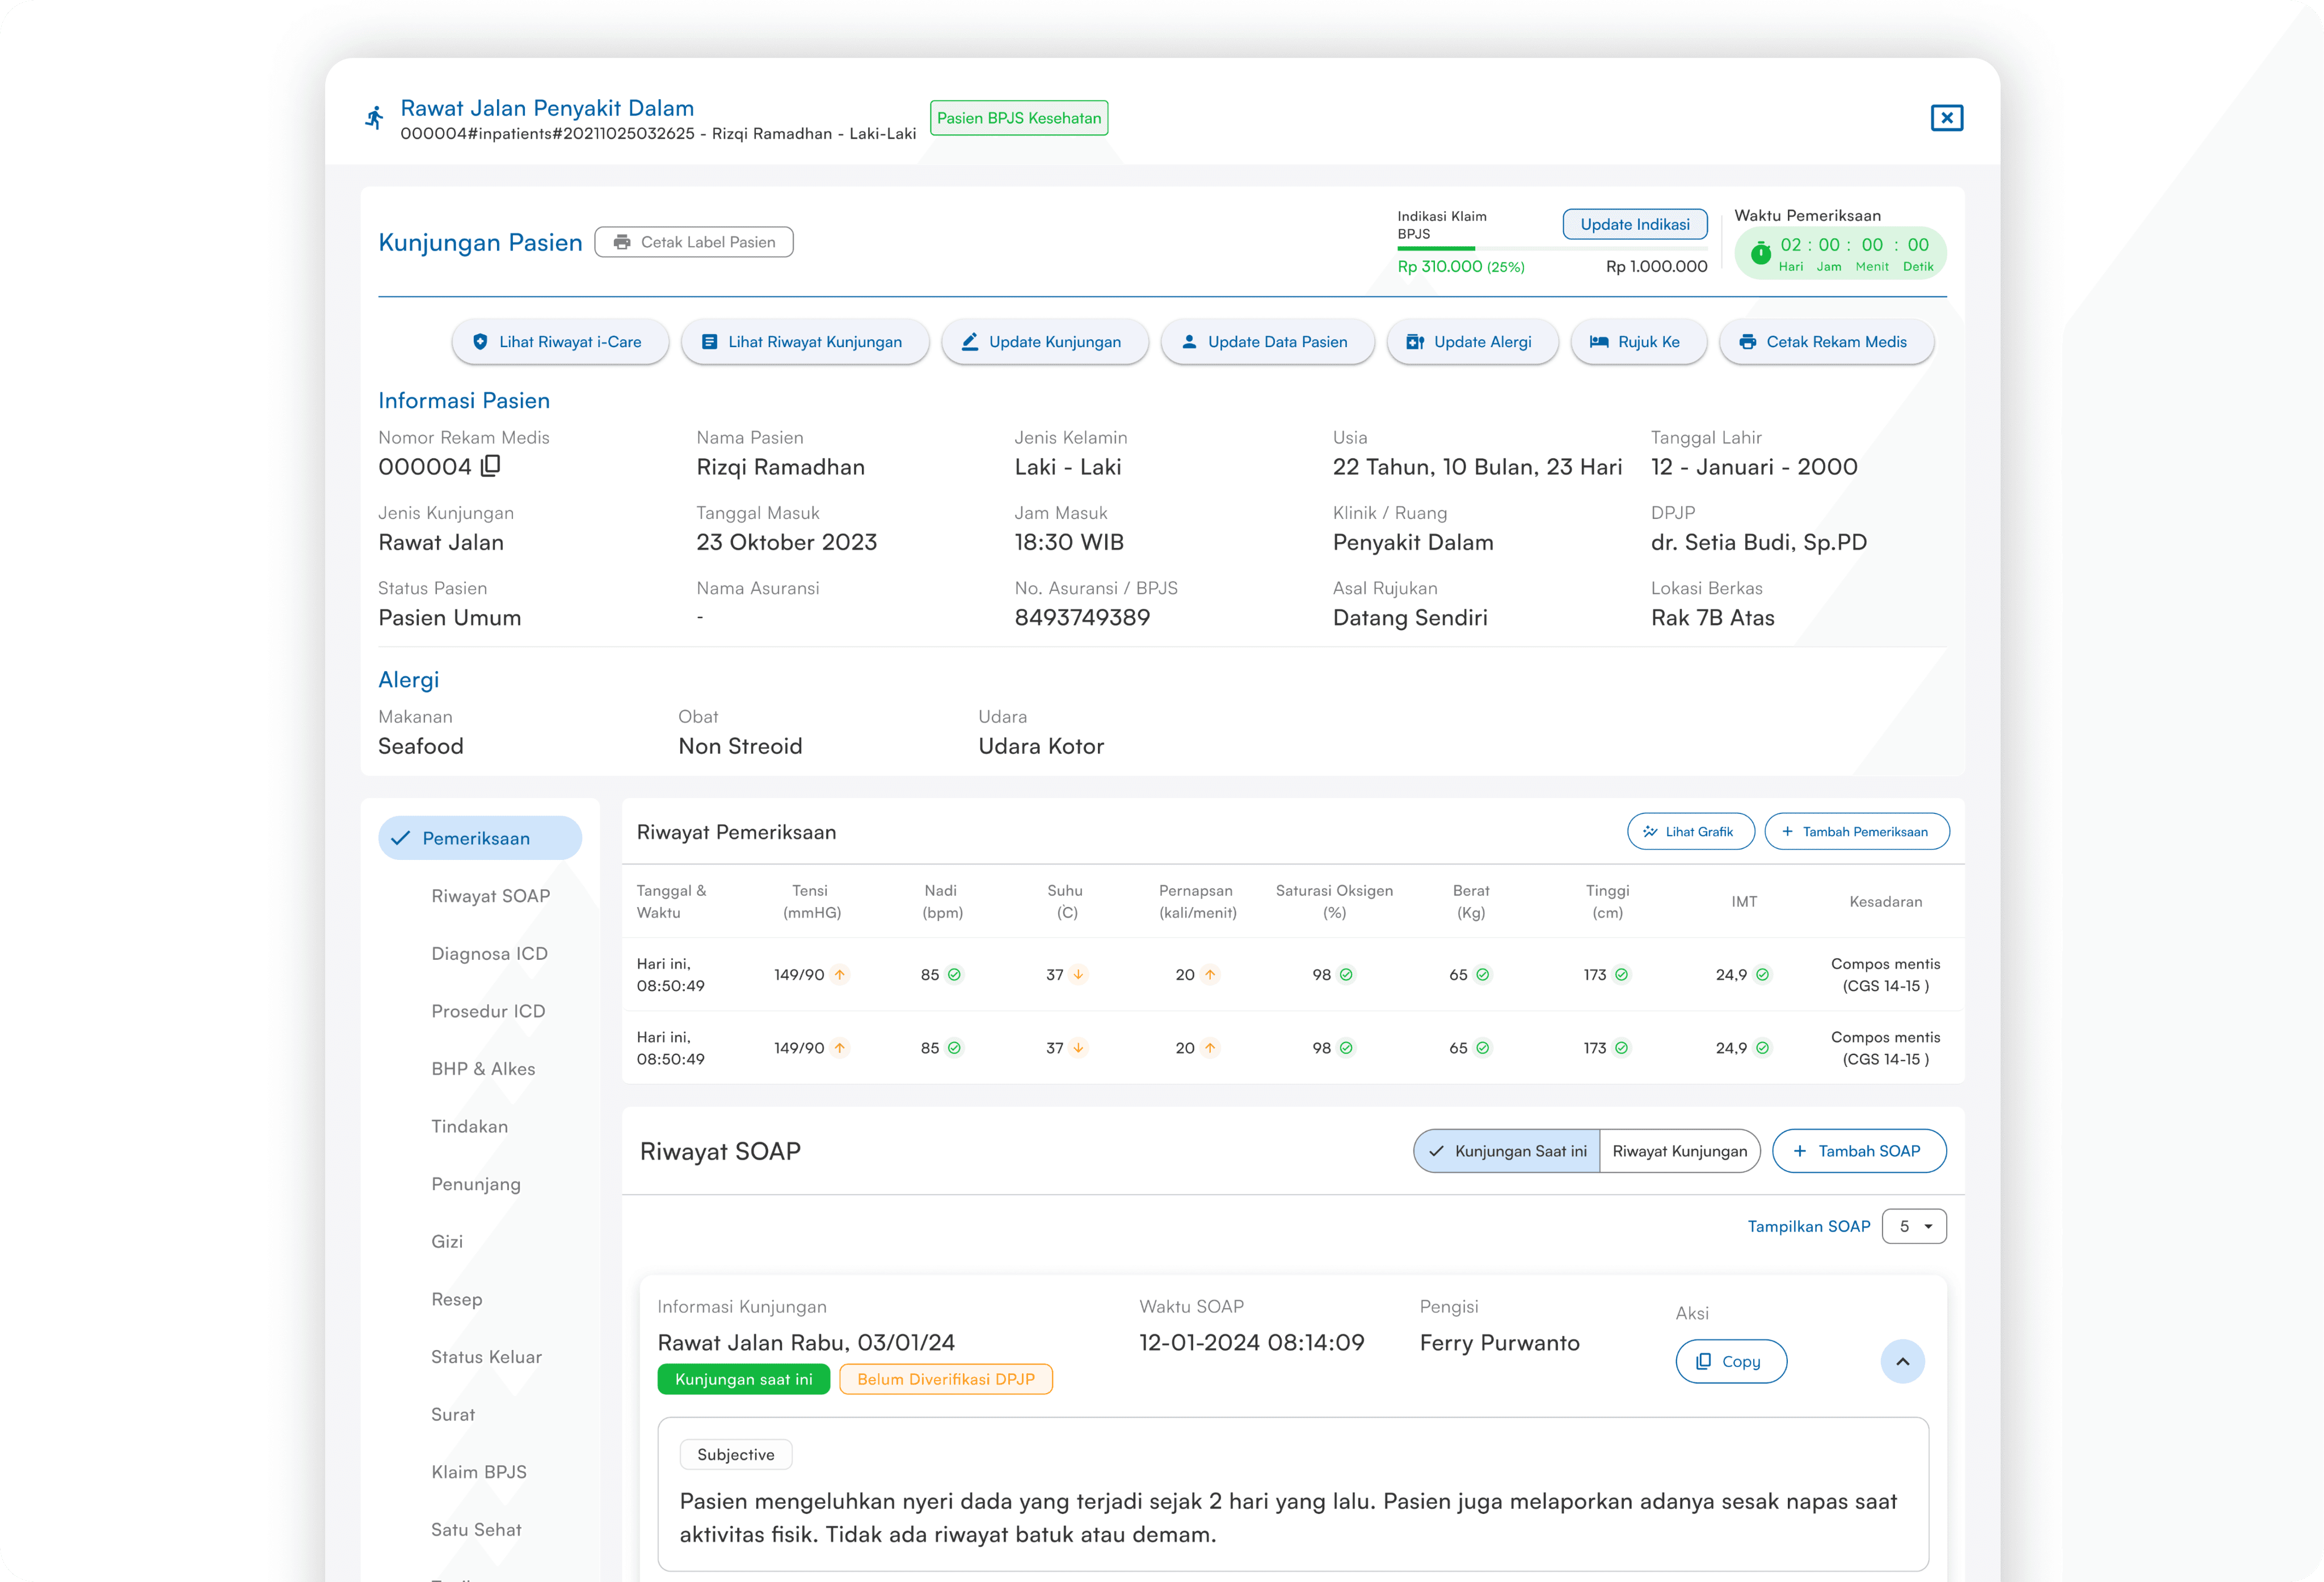Click the bed icon on Rujuk Ke
The image size is (2324, 1582).
coord(1599,342)
